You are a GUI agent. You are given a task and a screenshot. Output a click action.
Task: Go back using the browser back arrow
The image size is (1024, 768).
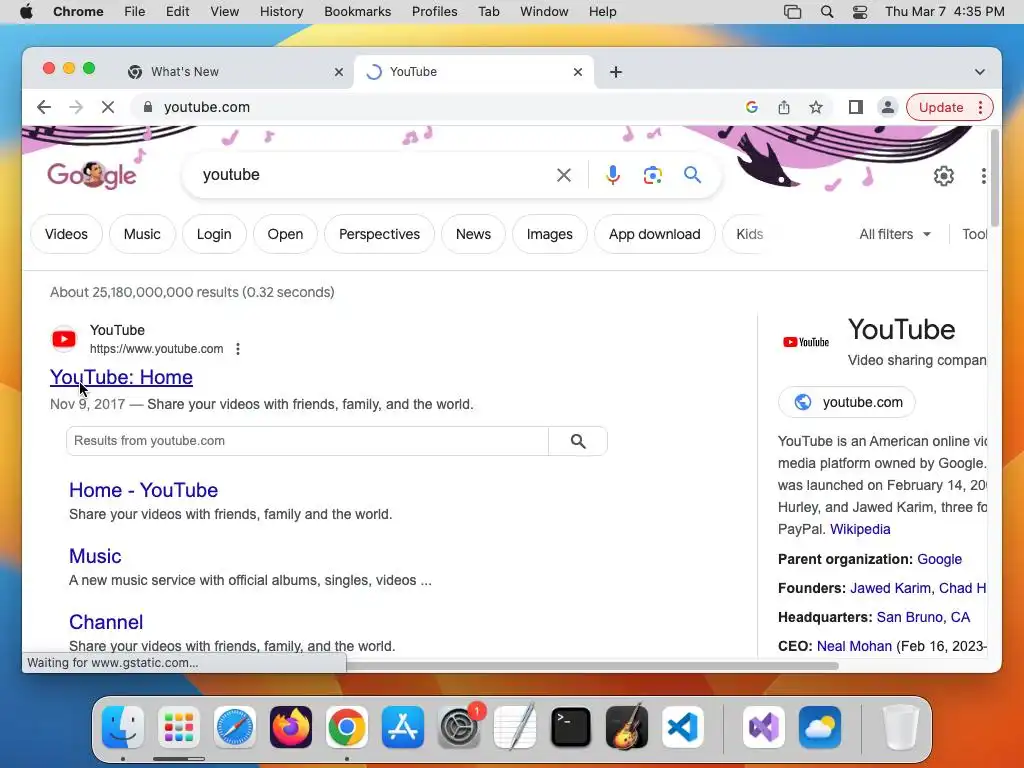click(44, 107)
